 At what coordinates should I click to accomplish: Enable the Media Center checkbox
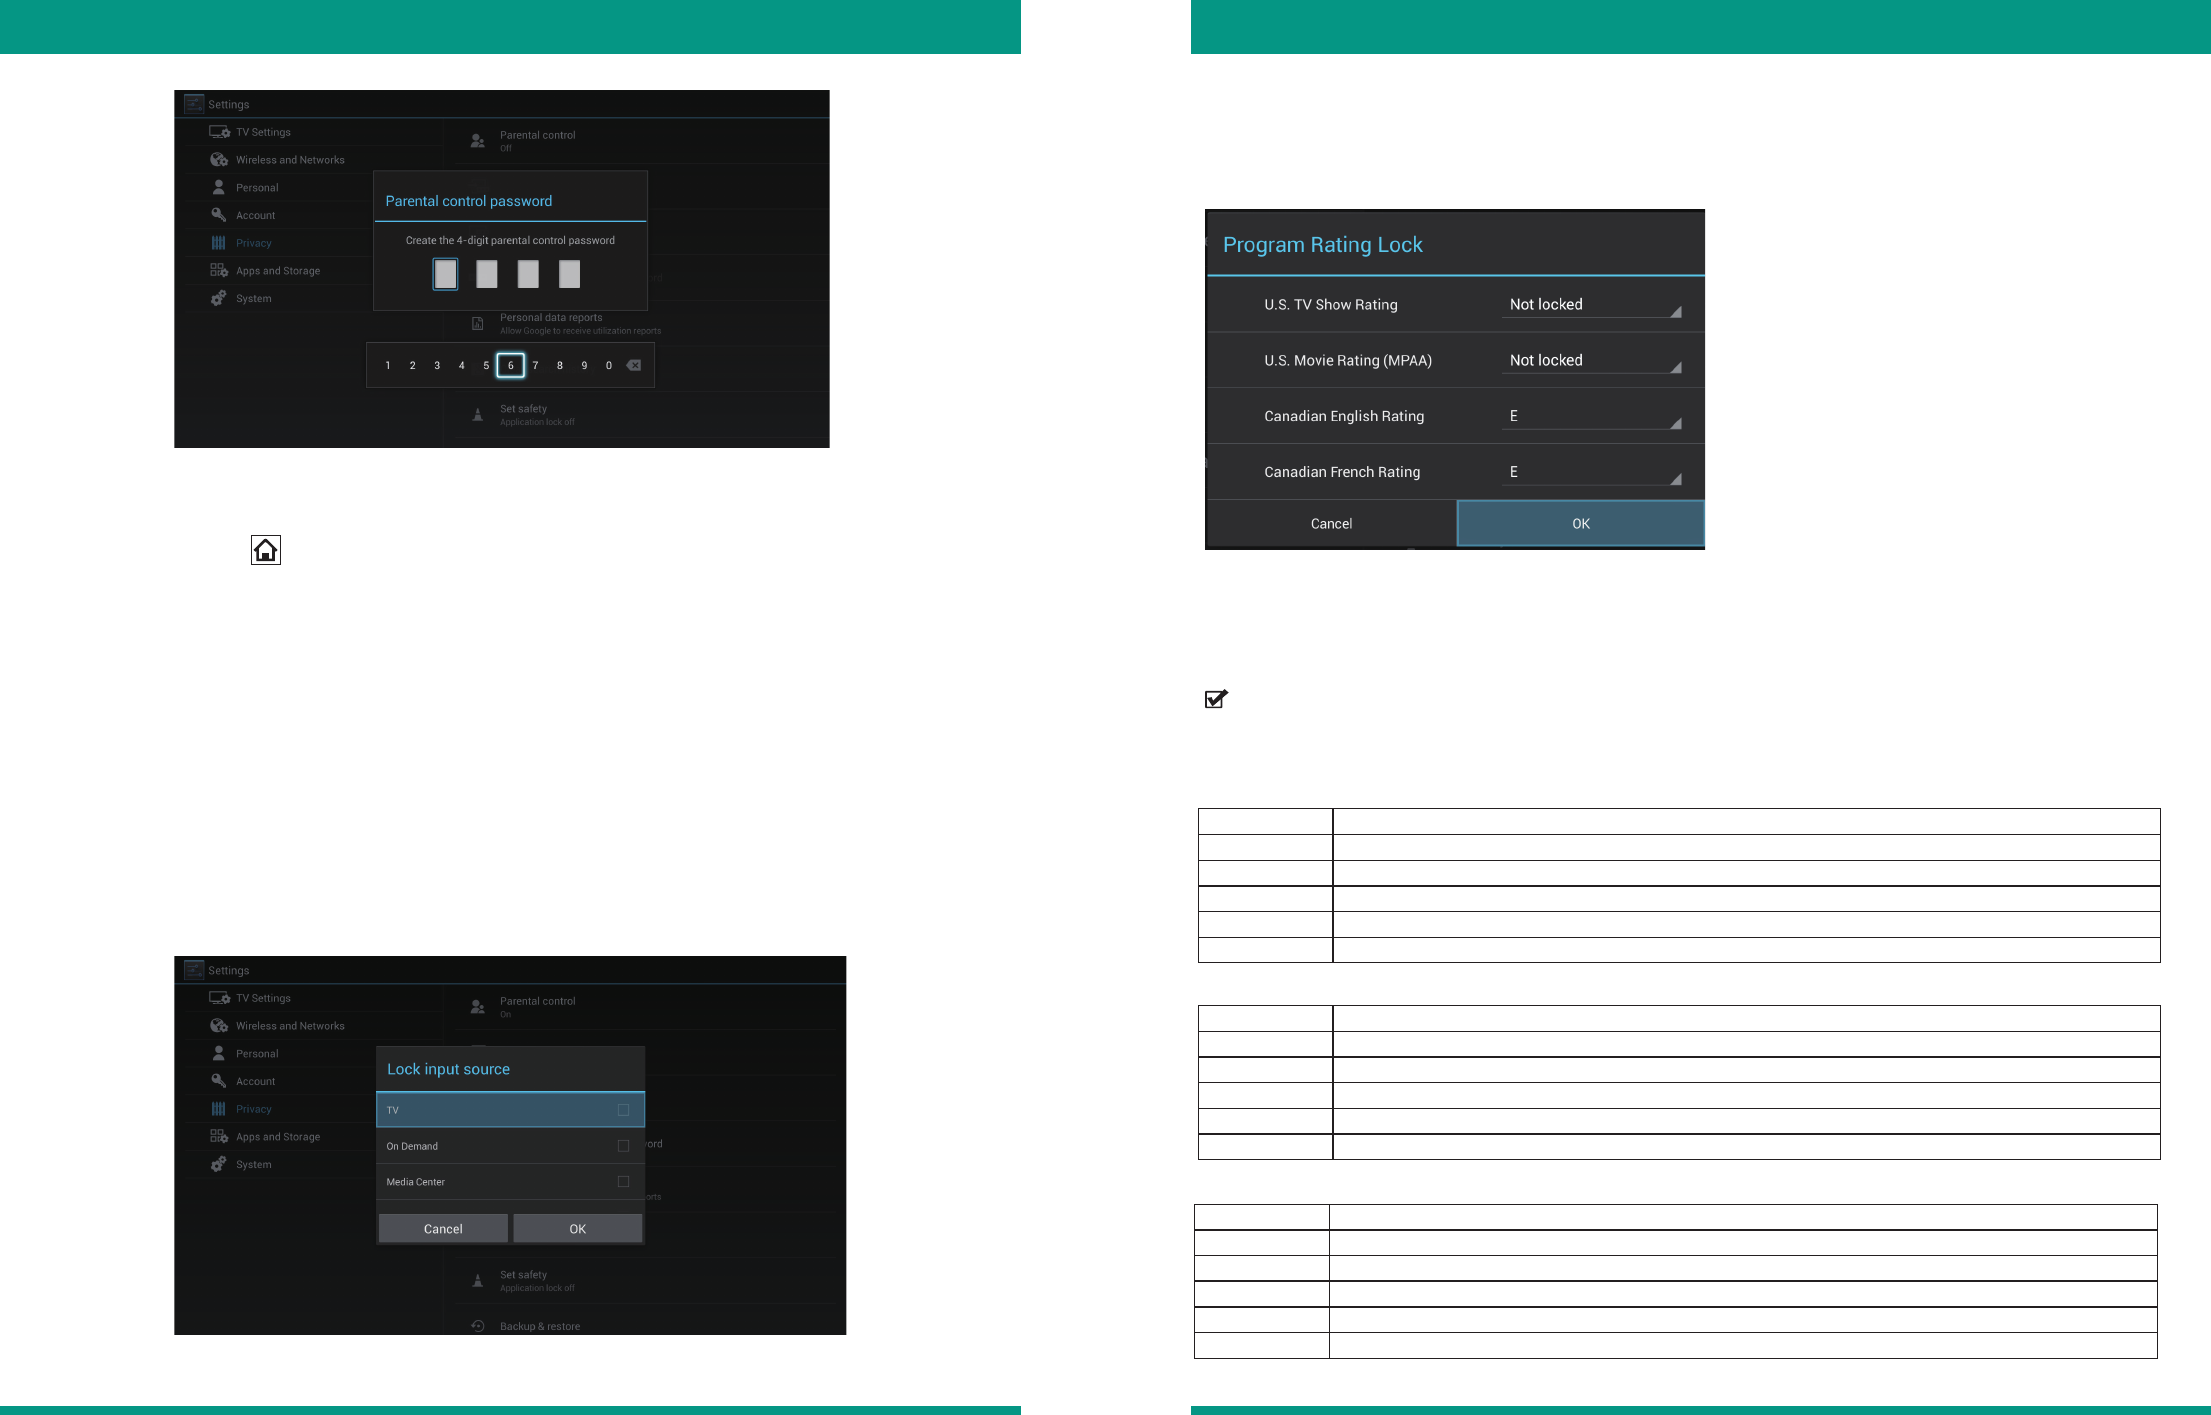623,1182
